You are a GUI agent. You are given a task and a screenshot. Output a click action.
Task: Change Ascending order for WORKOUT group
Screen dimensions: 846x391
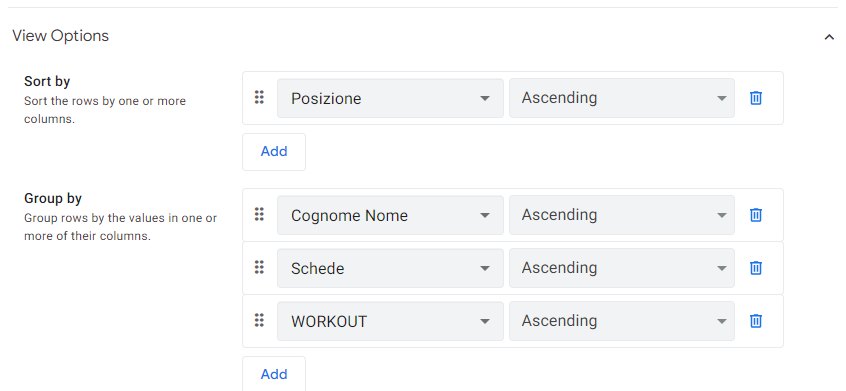[x=622, y=321]
